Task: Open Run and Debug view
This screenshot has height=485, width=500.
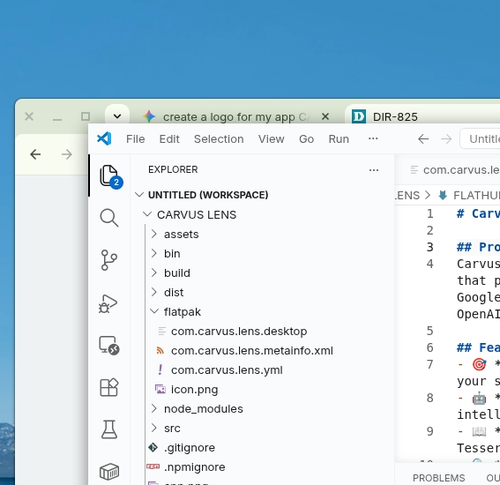Action: pyautogui.click(x=108, y=303)
